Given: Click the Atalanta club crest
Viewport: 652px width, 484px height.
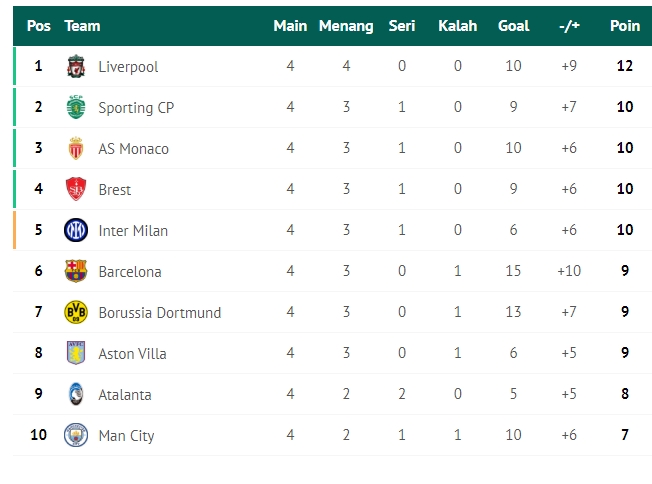Looking at the screenshot, I should (x=76, y=394).
